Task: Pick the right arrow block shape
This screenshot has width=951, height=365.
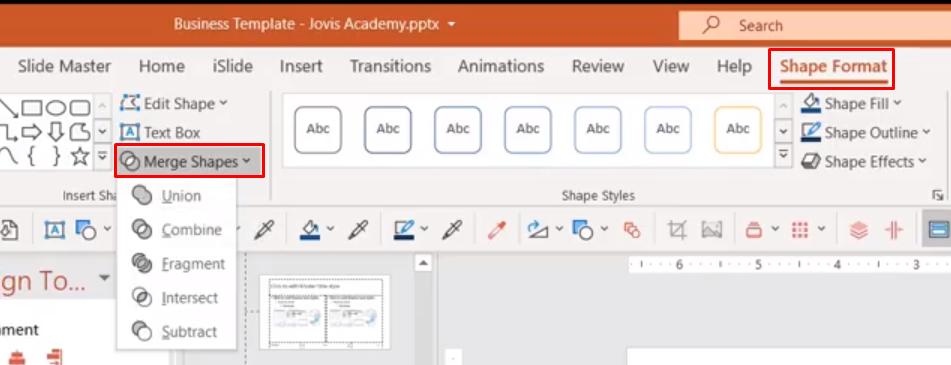Action: pyautogui.click(x=32, y=132)
